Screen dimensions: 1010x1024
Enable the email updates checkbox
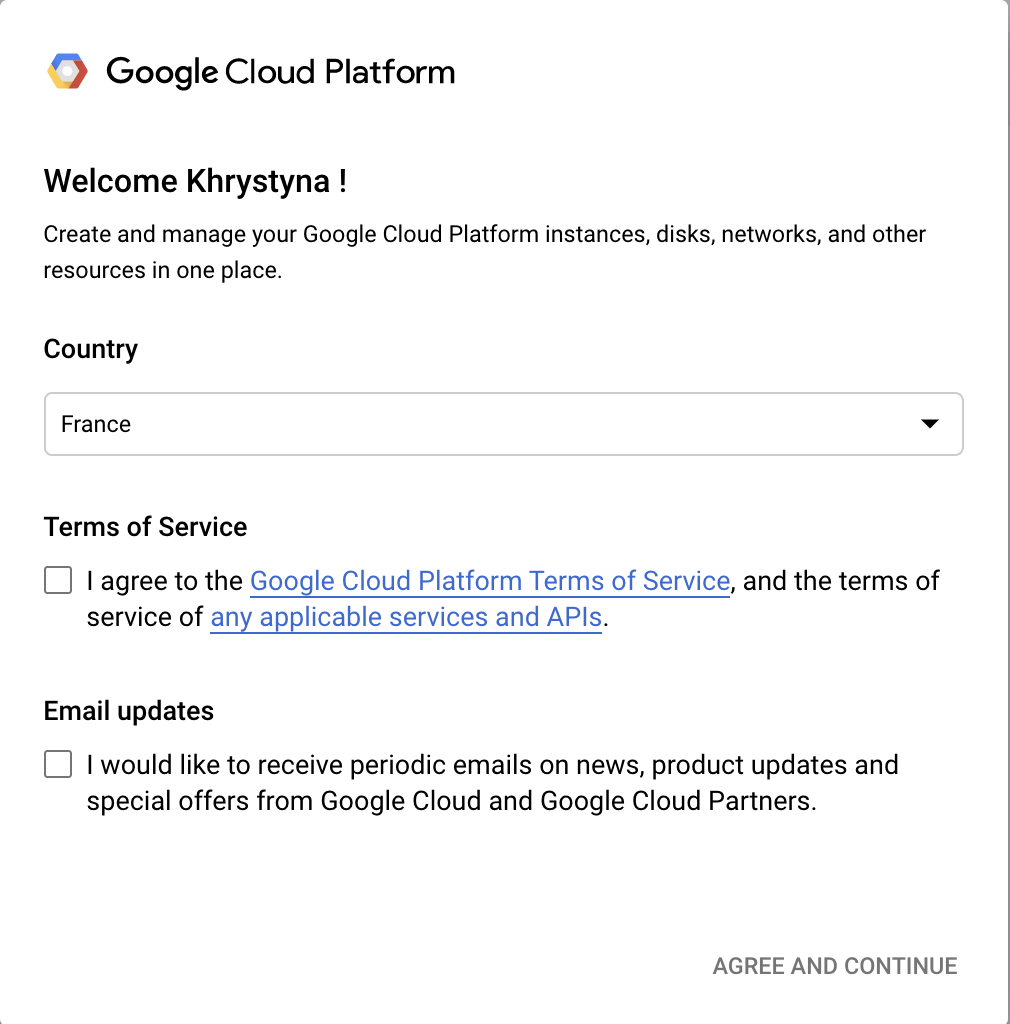pos(58,765)
